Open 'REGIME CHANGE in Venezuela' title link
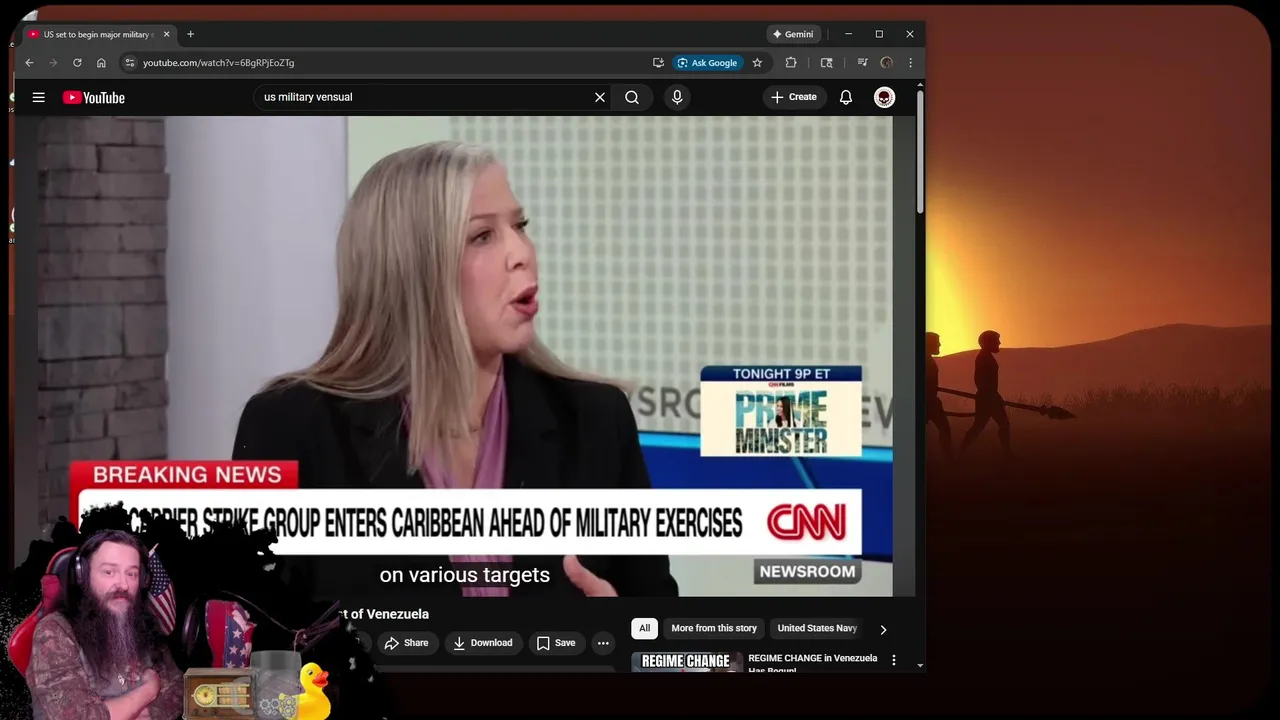This screenshot has height=720, width=1280. [812, 663]
